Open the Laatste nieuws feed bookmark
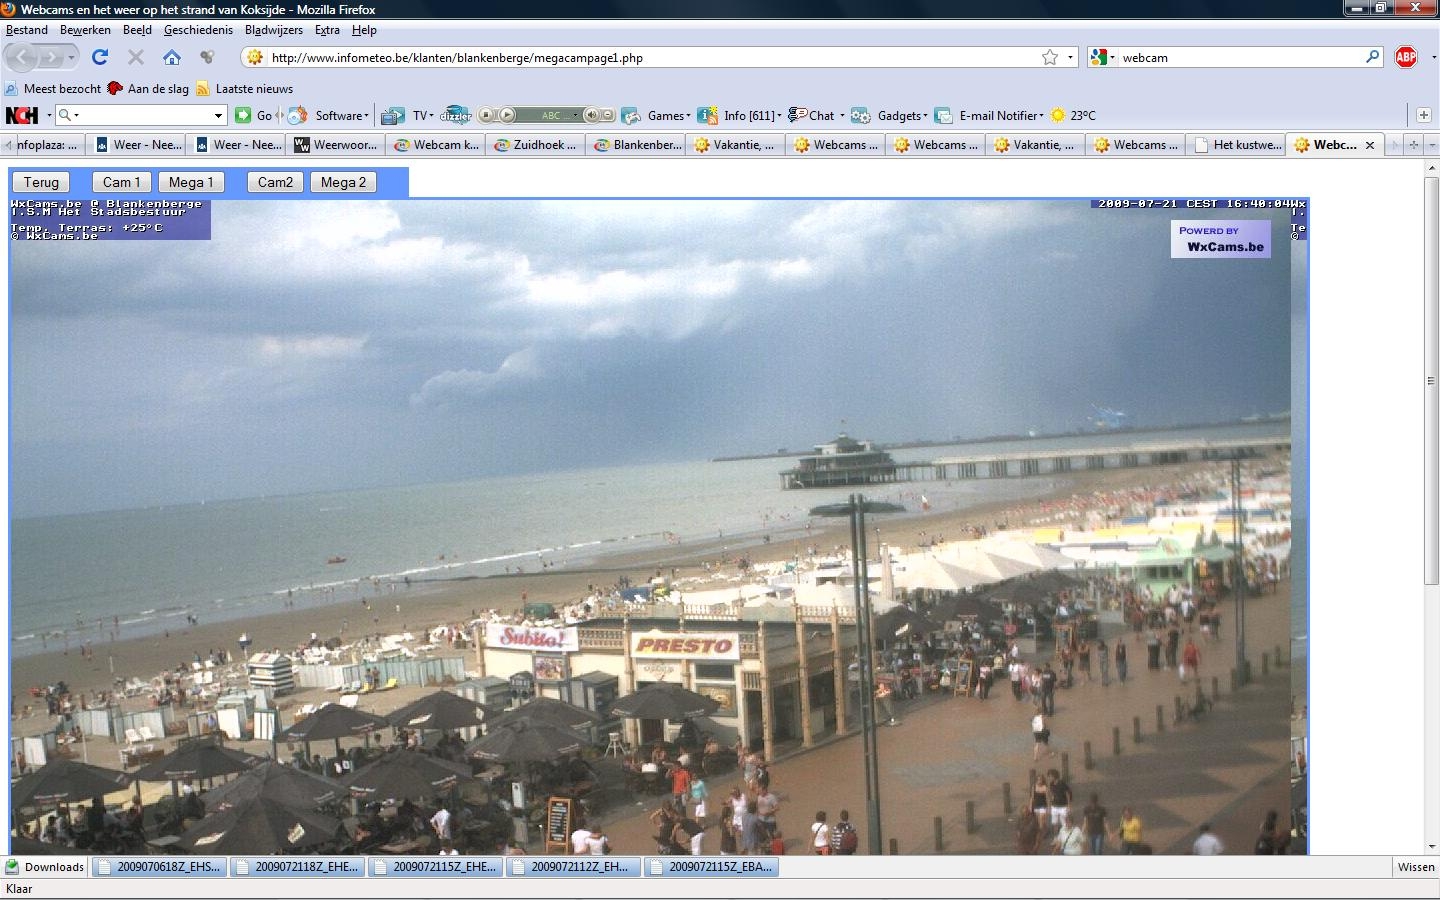This screenshot has width=1440, height=900. click(245, 88)
